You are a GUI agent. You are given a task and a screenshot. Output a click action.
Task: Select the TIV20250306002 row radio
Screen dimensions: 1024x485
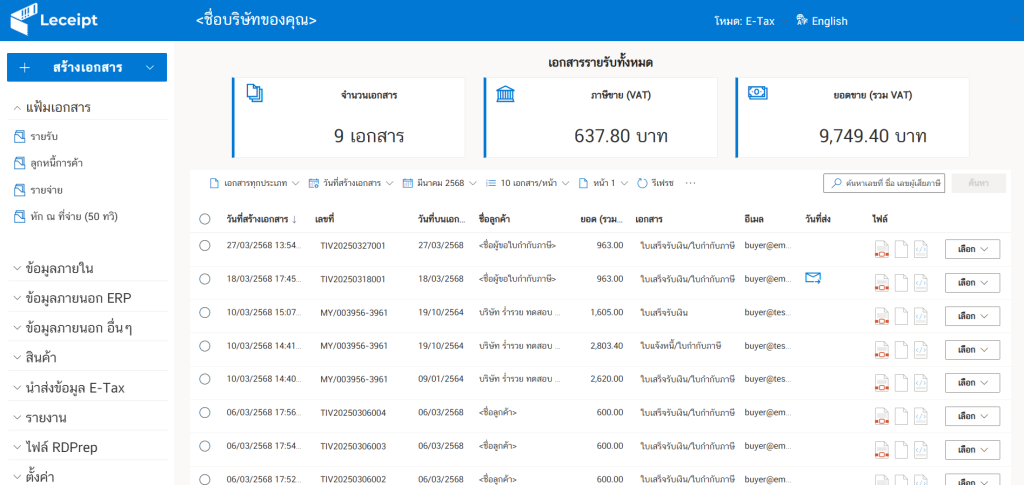pyautogui.click(x=204, y=478)
